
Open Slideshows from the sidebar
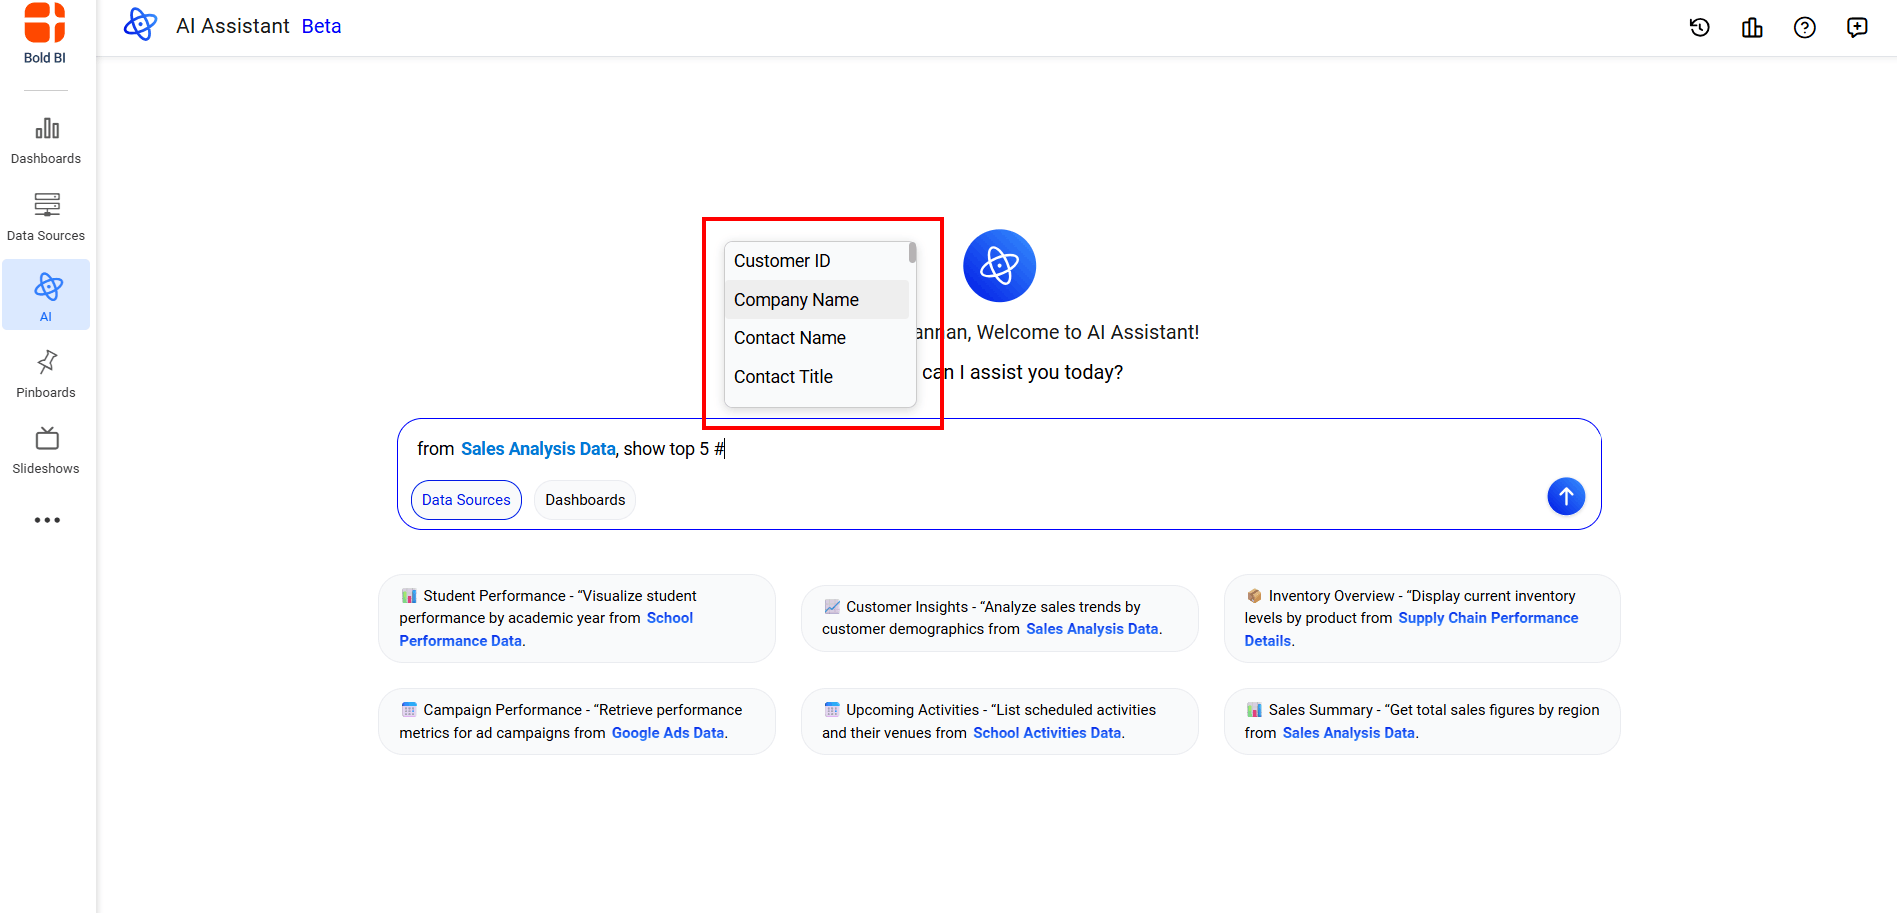click(46, 450)
